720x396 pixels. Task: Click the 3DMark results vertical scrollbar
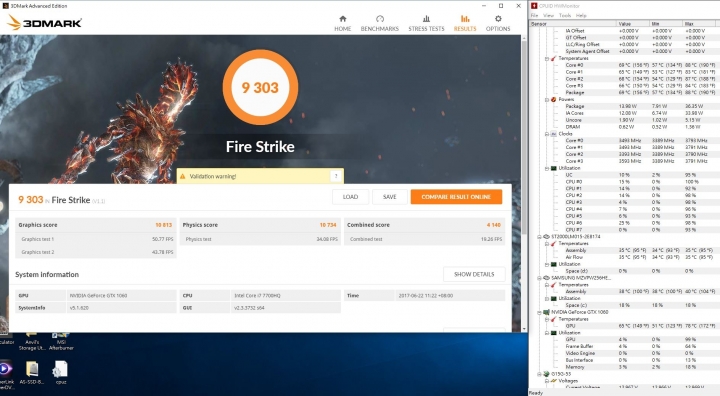524,138
